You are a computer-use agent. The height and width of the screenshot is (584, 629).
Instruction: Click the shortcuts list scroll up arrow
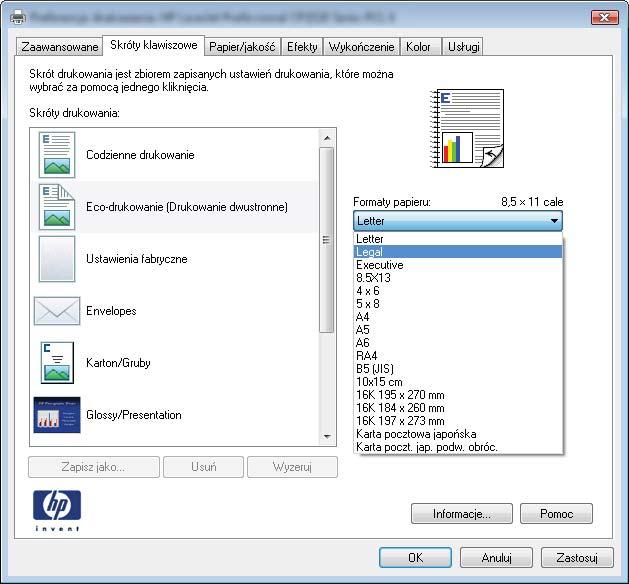click(327, 138)
